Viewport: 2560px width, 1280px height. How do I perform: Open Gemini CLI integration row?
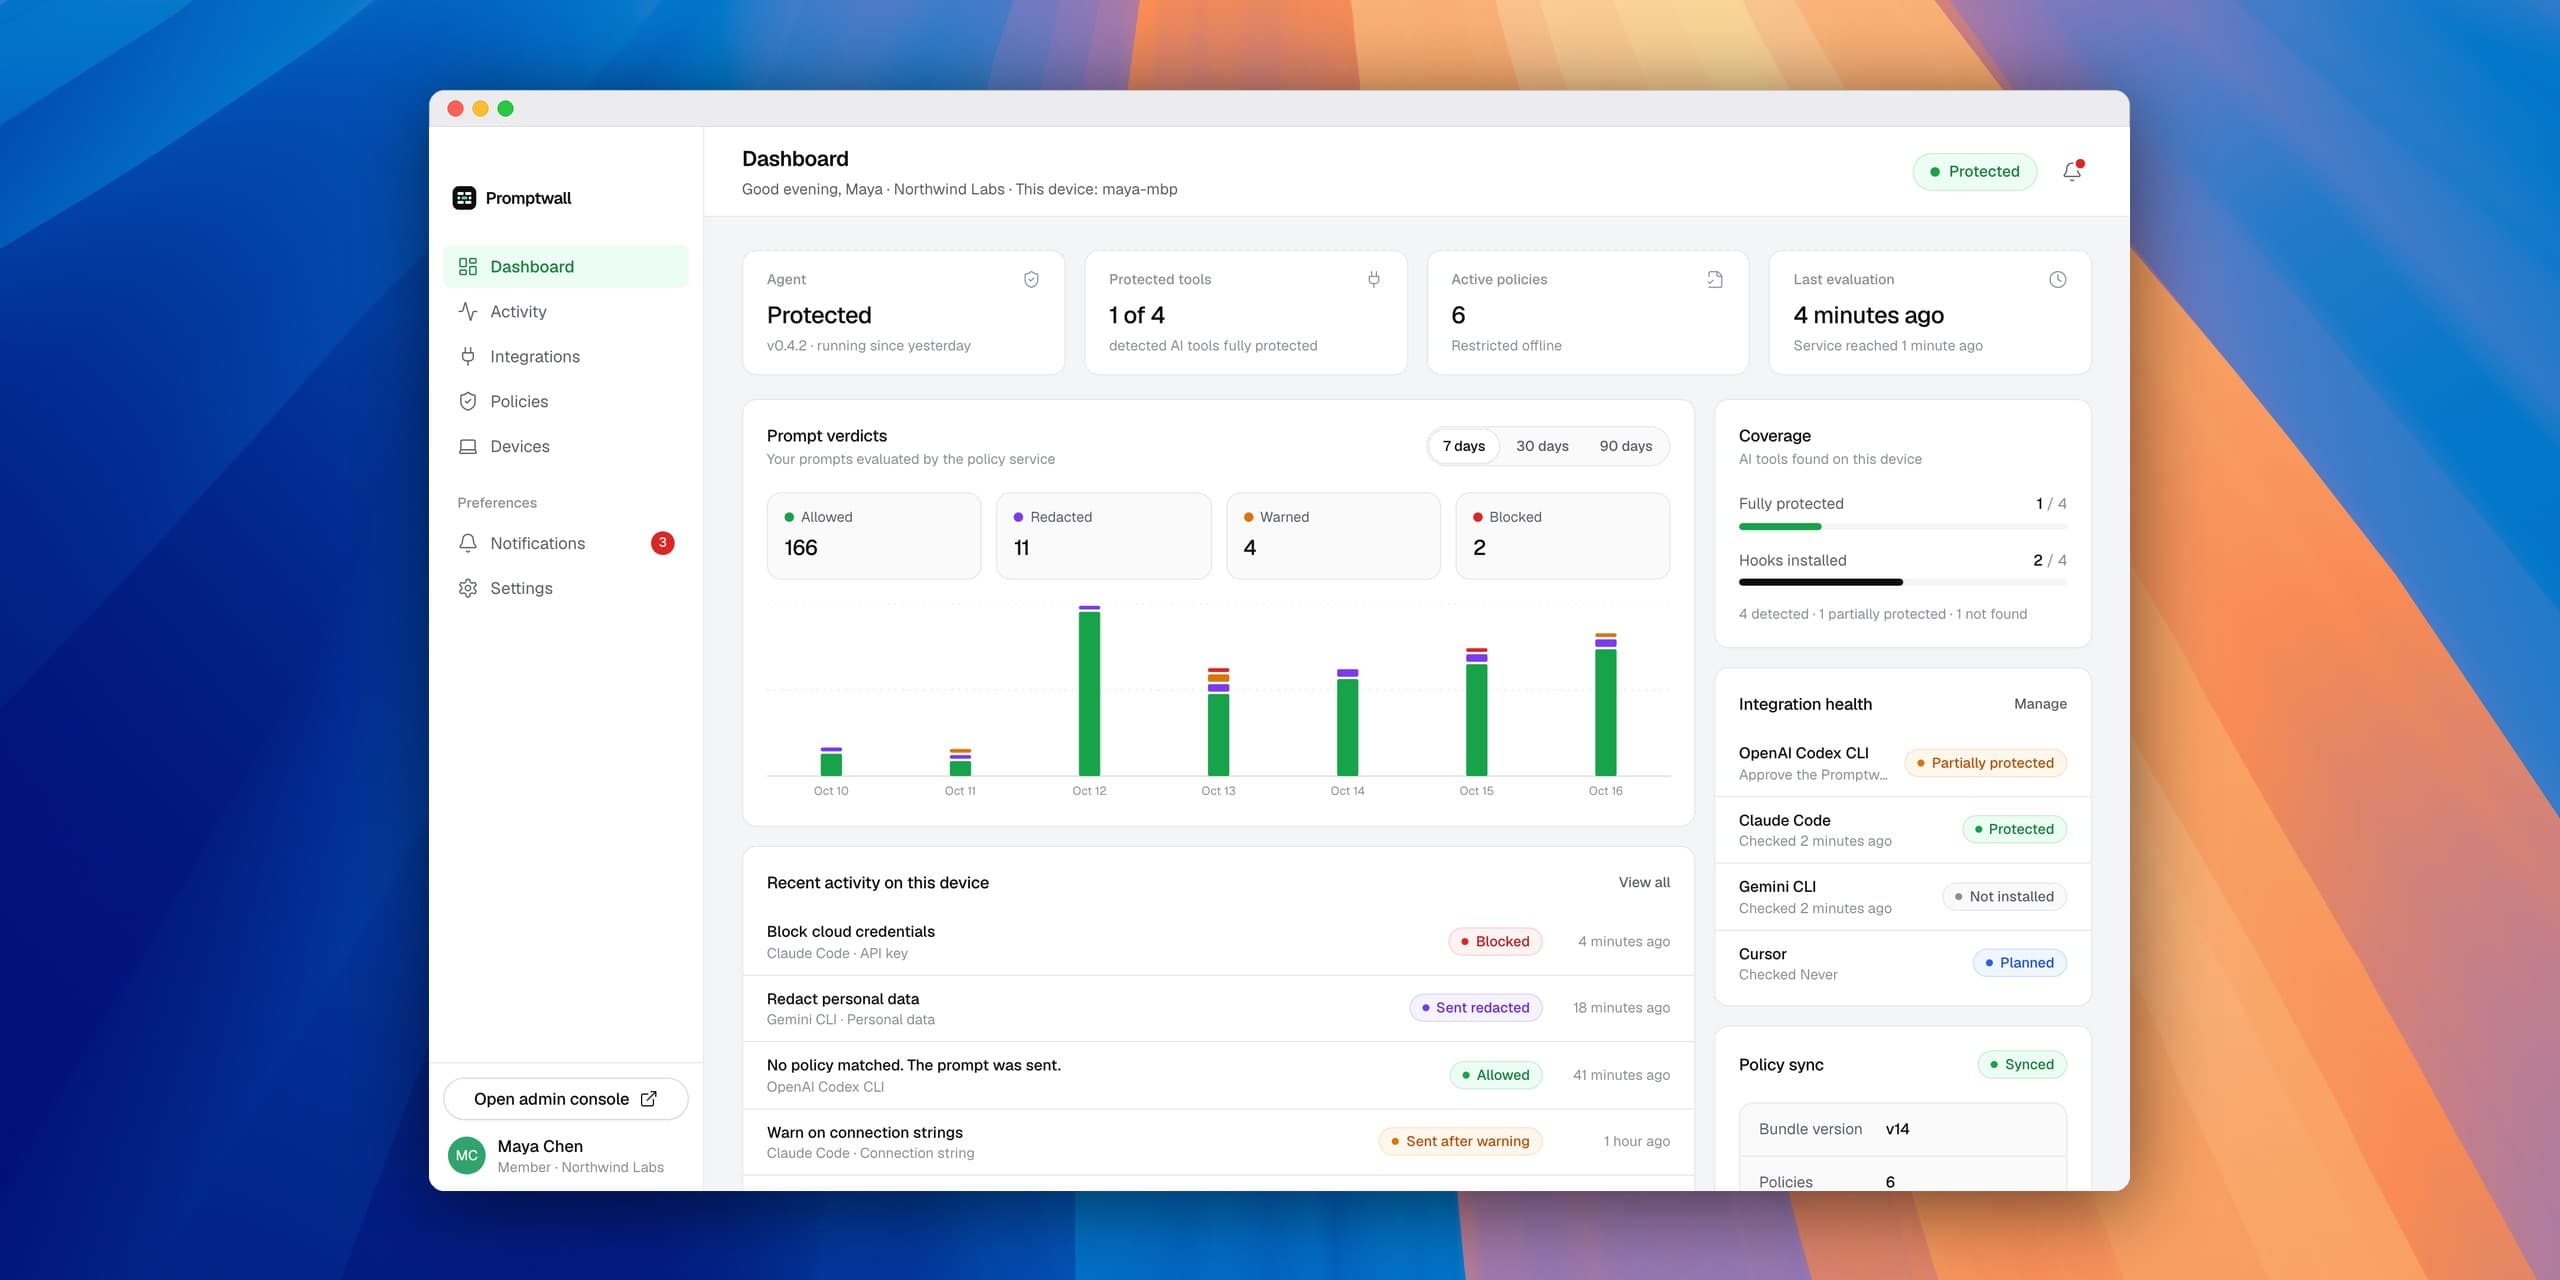[1902, 897]
